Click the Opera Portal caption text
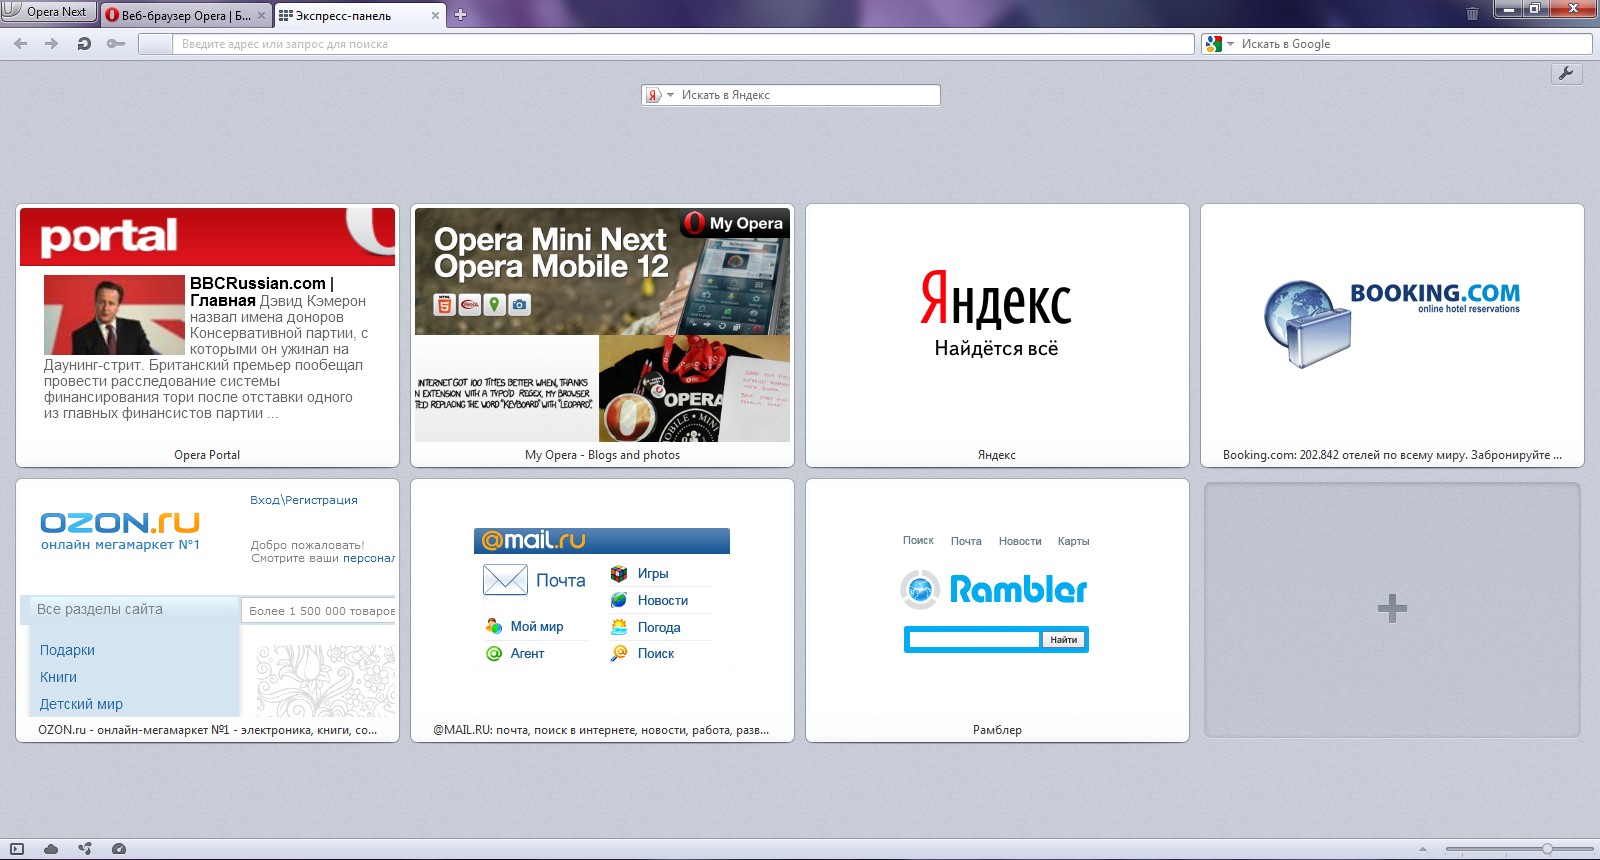This screenshot has width=1600, height=860. pyautogui.click(x=207, y=455)
